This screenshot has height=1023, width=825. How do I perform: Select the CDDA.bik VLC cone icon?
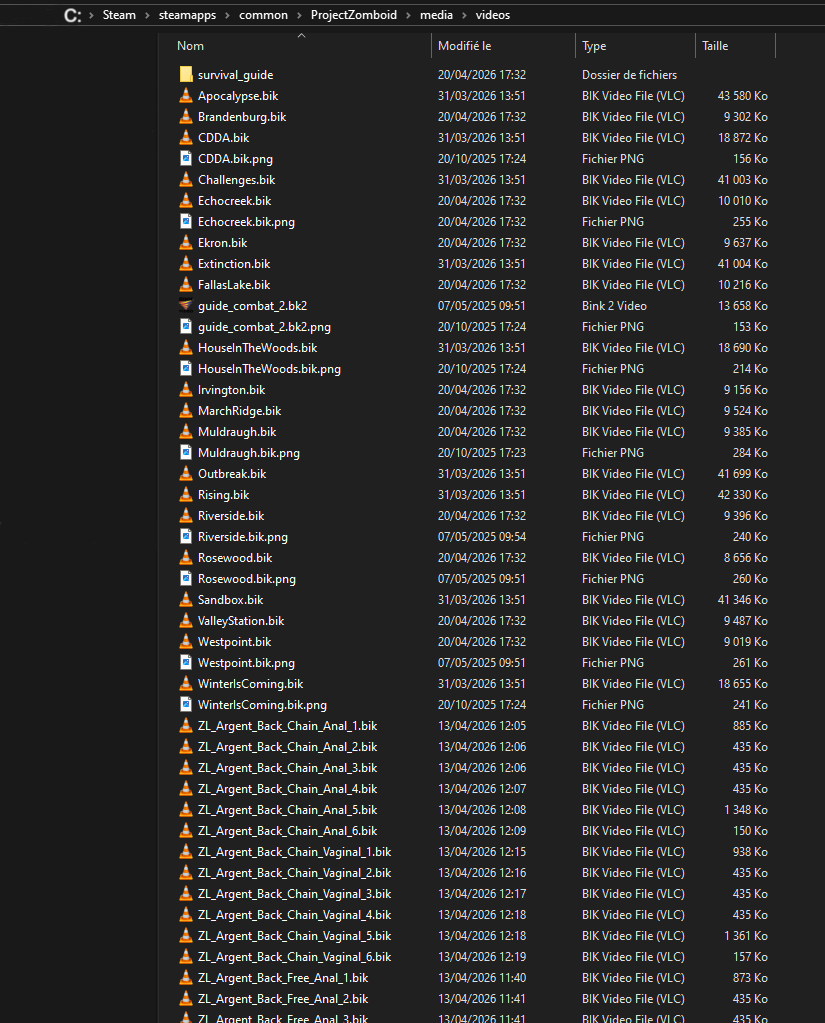click(186, 138)
